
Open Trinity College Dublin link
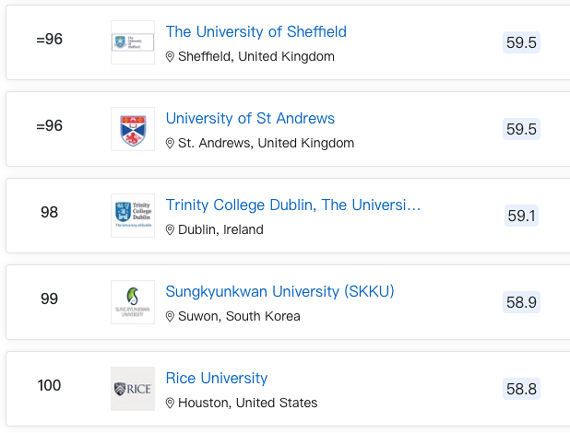click(x=293, y=205)
